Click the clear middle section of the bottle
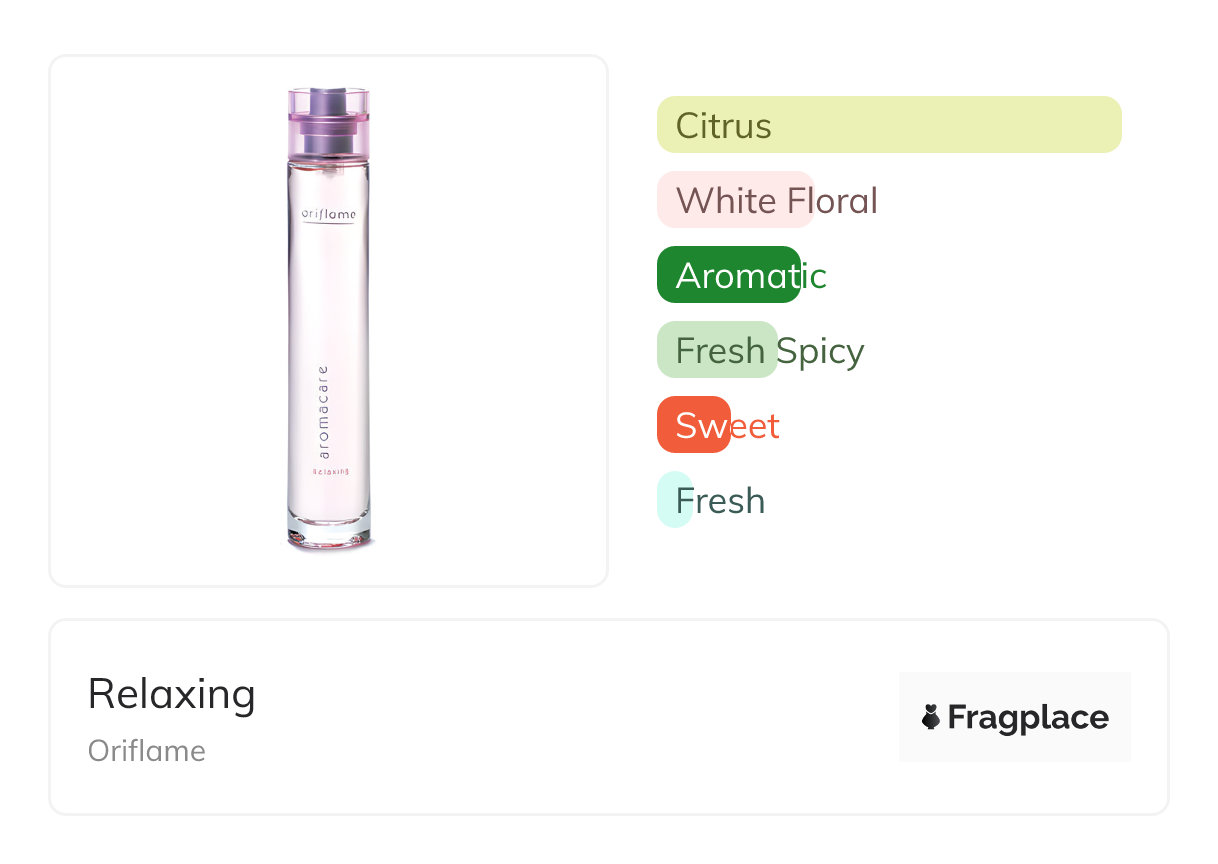This screenshot has width=1218, height=864. pyautogui.click(x=329, y=300)
